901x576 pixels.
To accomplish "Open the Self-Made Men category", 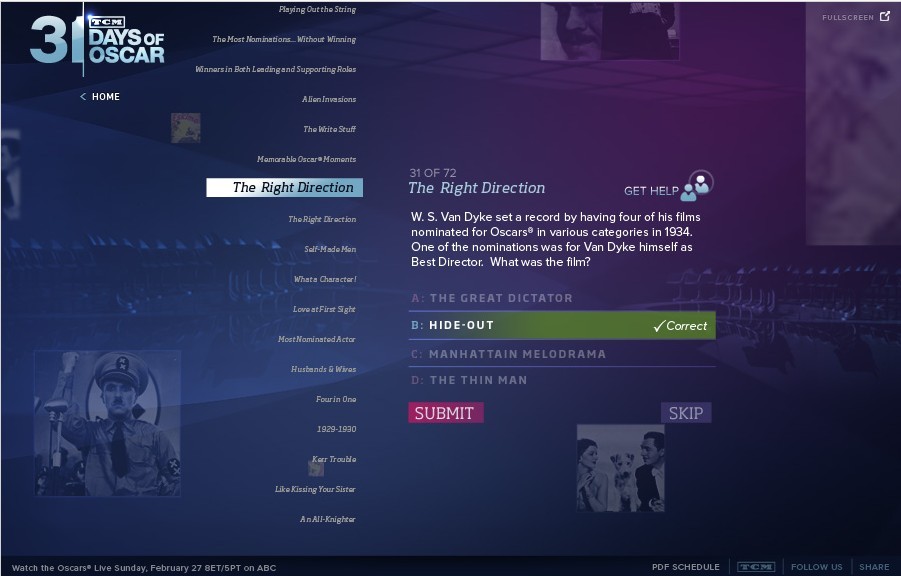I will pos(330,249).
